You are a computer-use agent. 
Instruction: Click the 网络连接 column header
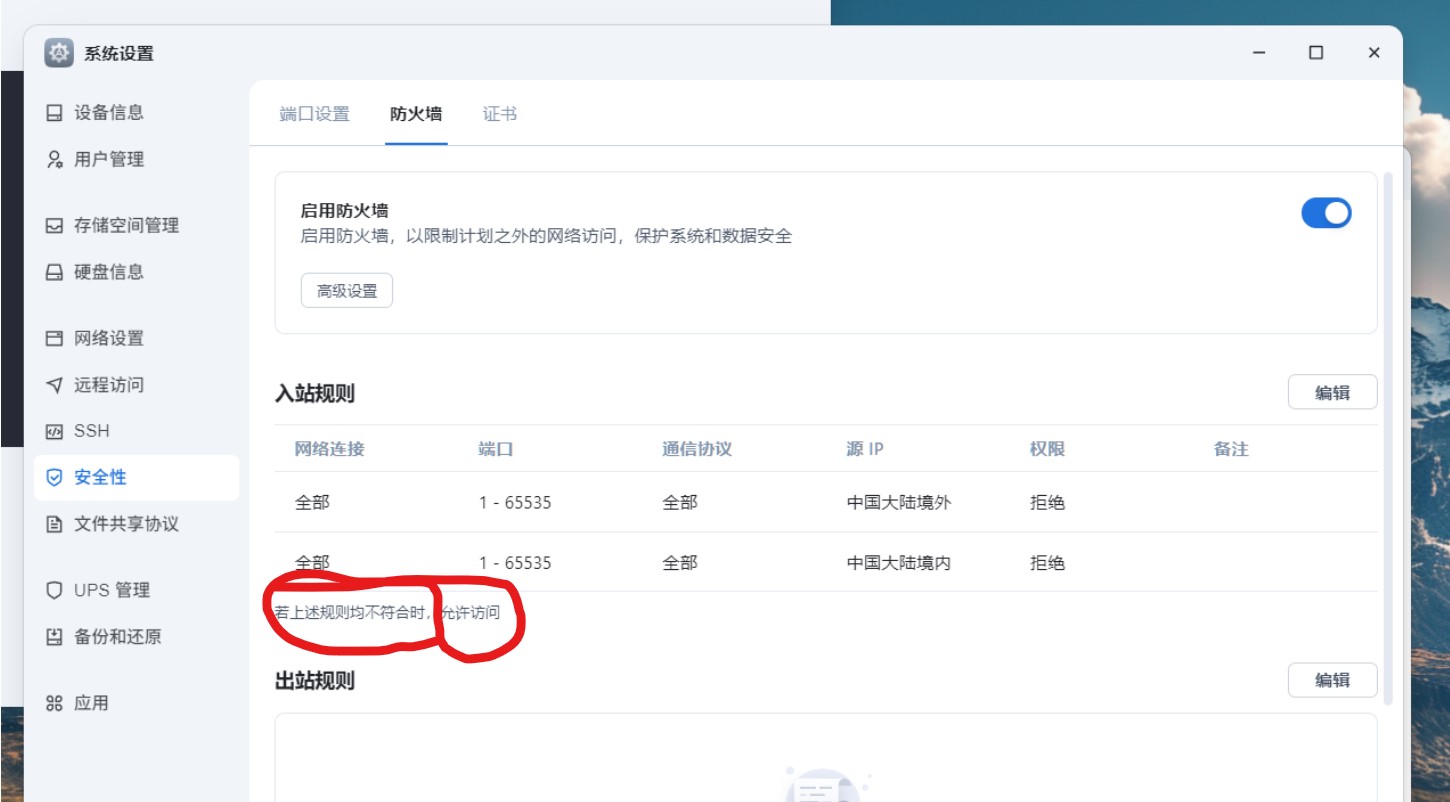tap(330, 449)
